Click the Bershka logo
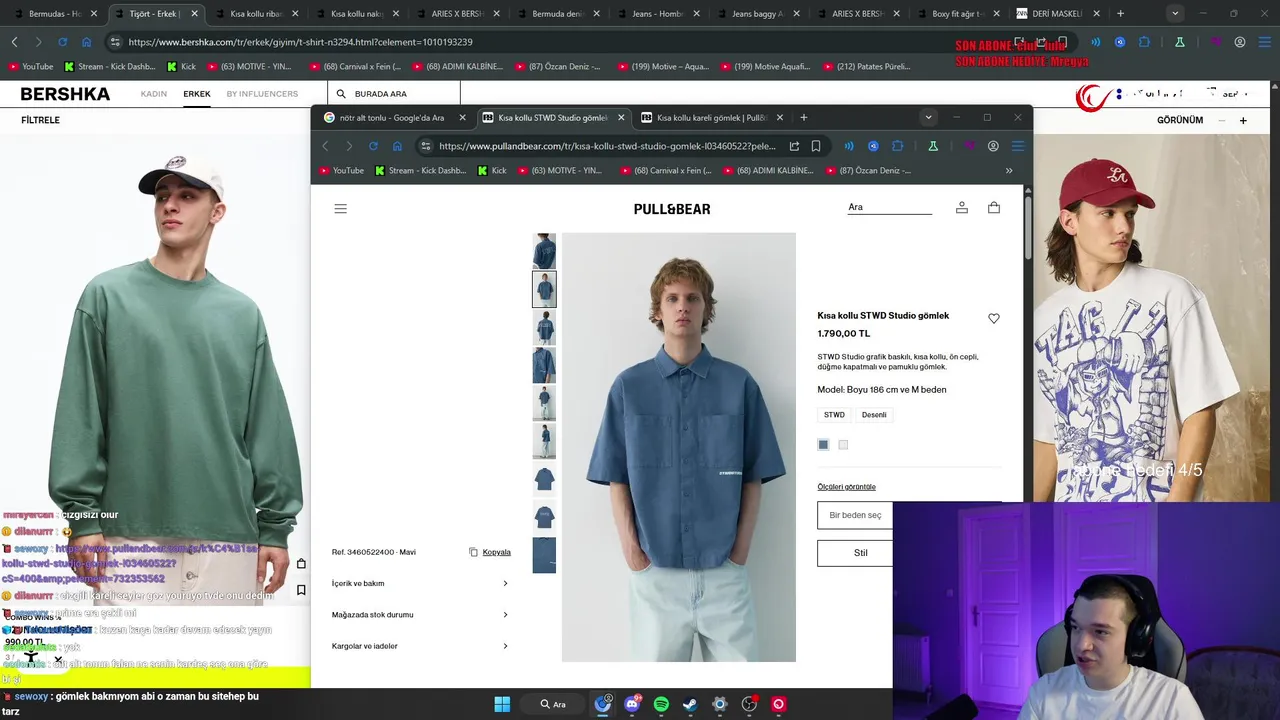The width and height of the screenshot is (1280, 720). [65, 94]
